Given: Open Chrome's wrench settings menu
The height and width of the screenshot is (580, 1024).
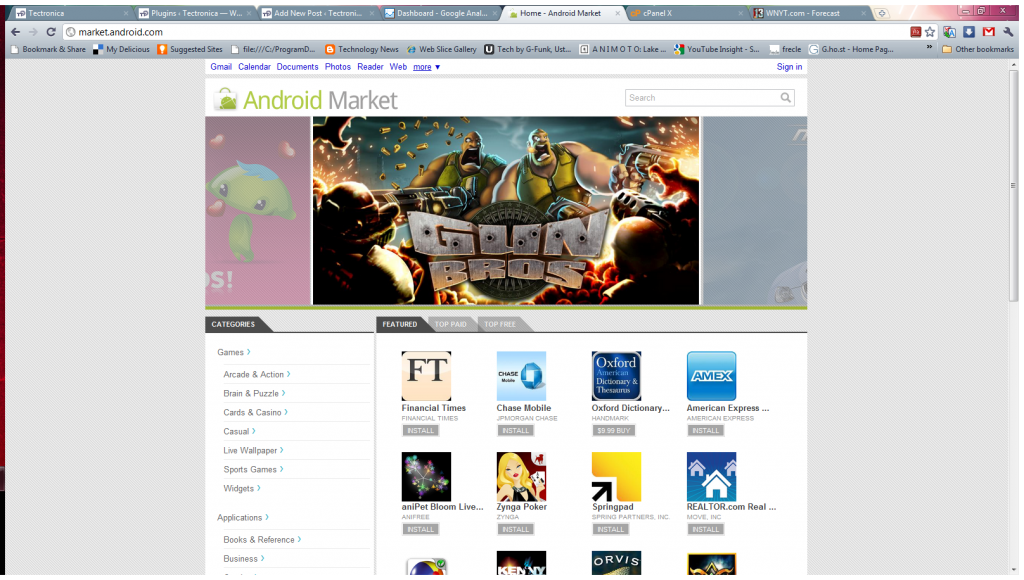Looking at the screenshot, I should tap(1008, 32).
